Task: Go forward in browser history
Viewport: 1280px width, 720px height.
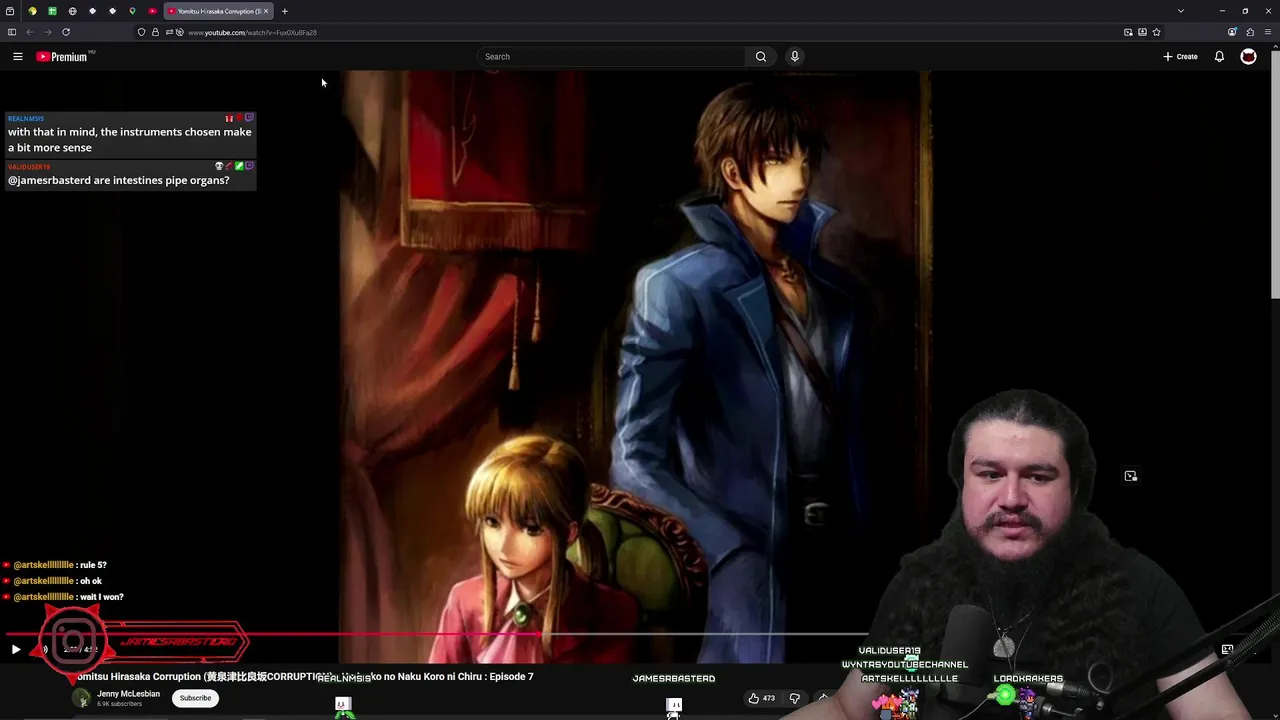Action: [48, 32]
